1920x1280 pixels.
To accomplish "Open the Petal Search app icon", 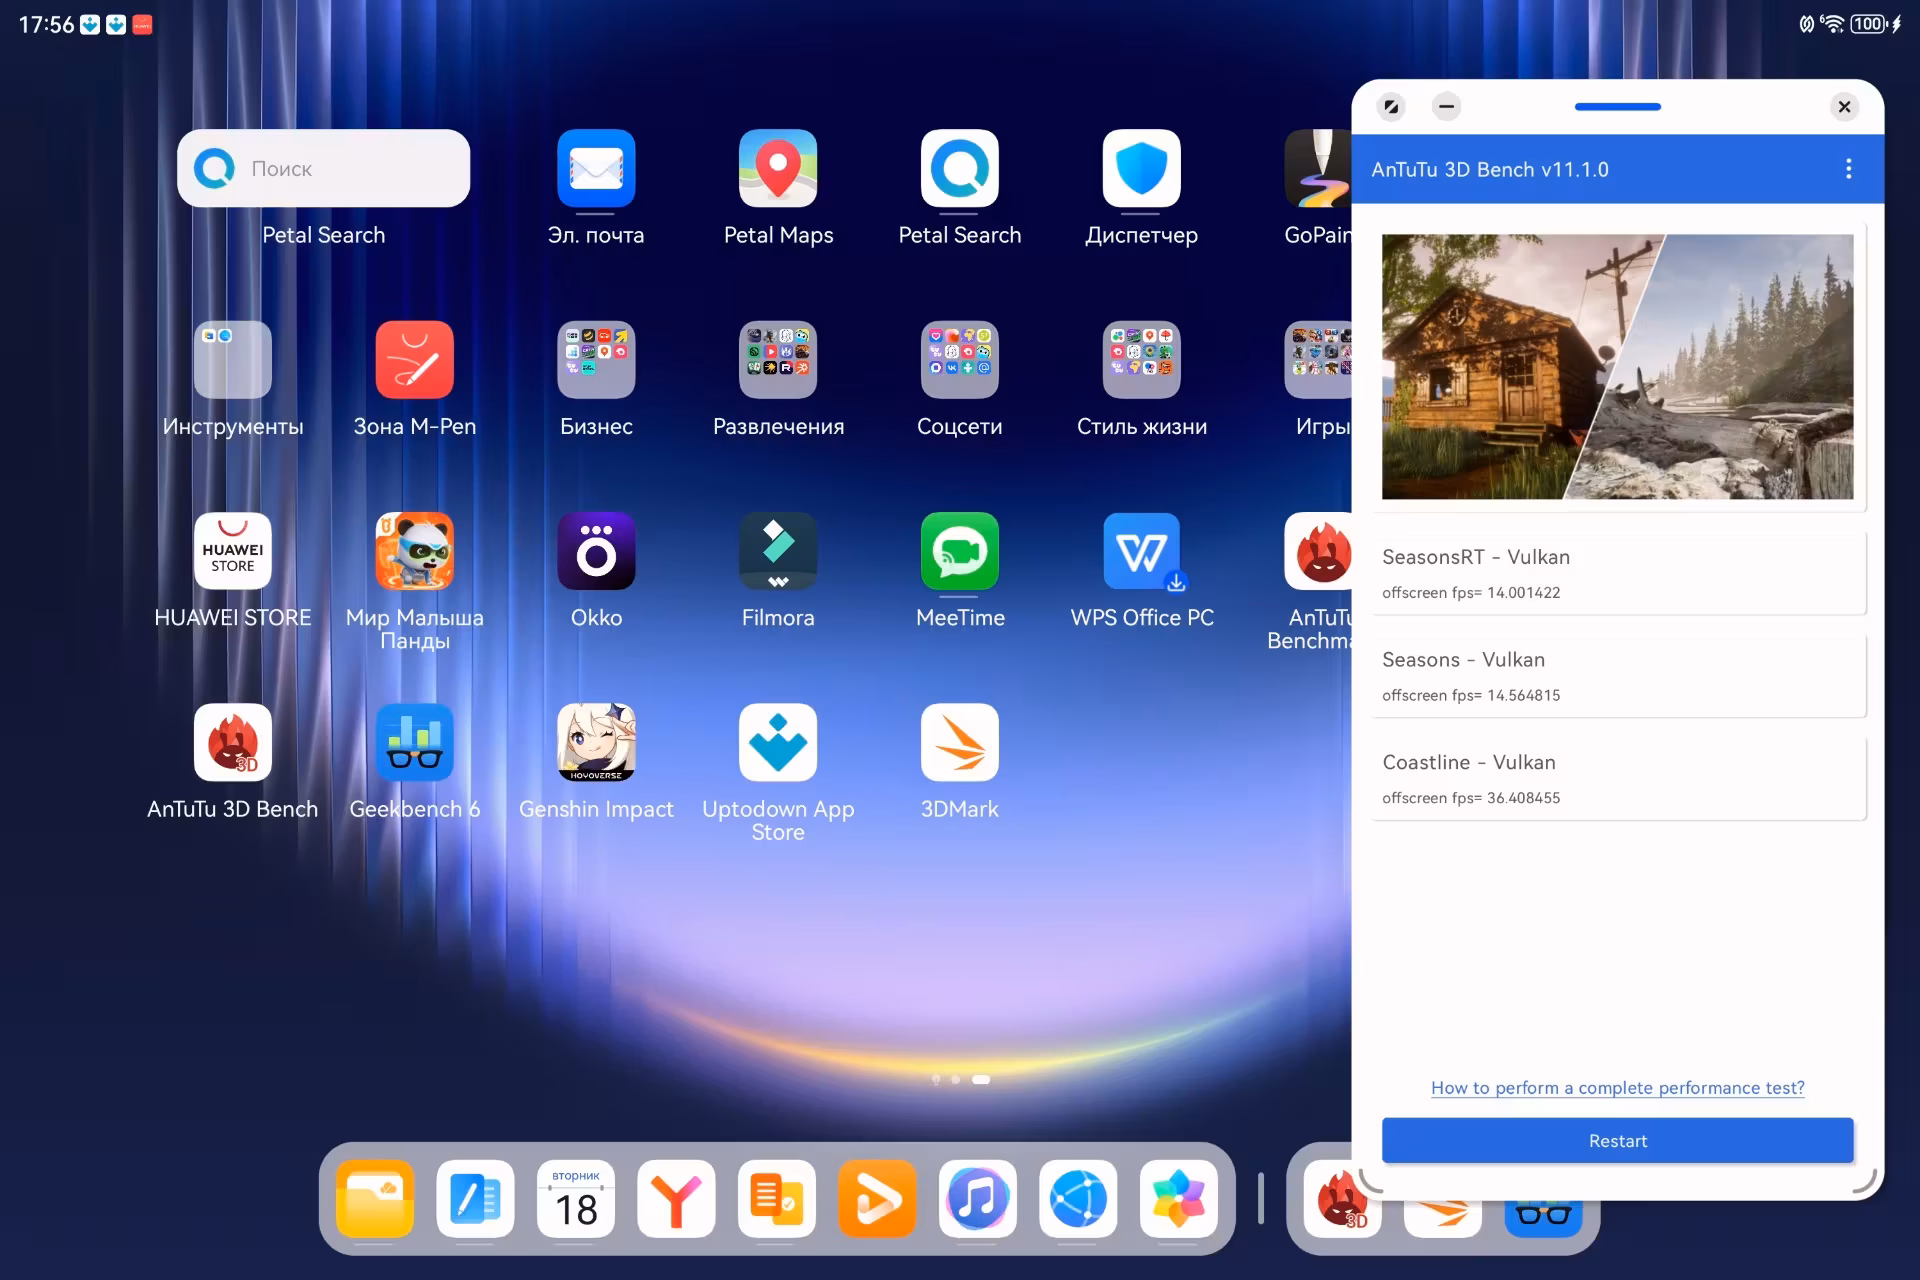I will tap(960, 168).
